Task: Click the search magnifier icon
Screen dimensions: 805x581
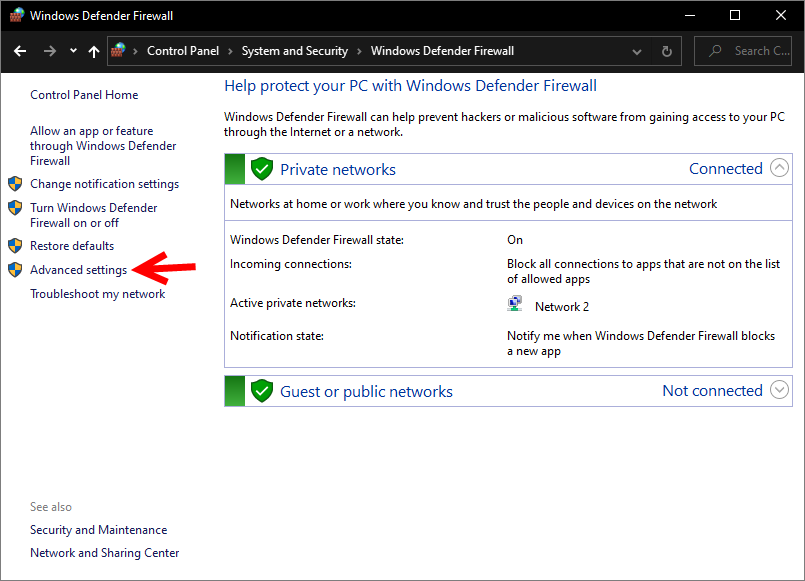Action: [x=715, y=51]
